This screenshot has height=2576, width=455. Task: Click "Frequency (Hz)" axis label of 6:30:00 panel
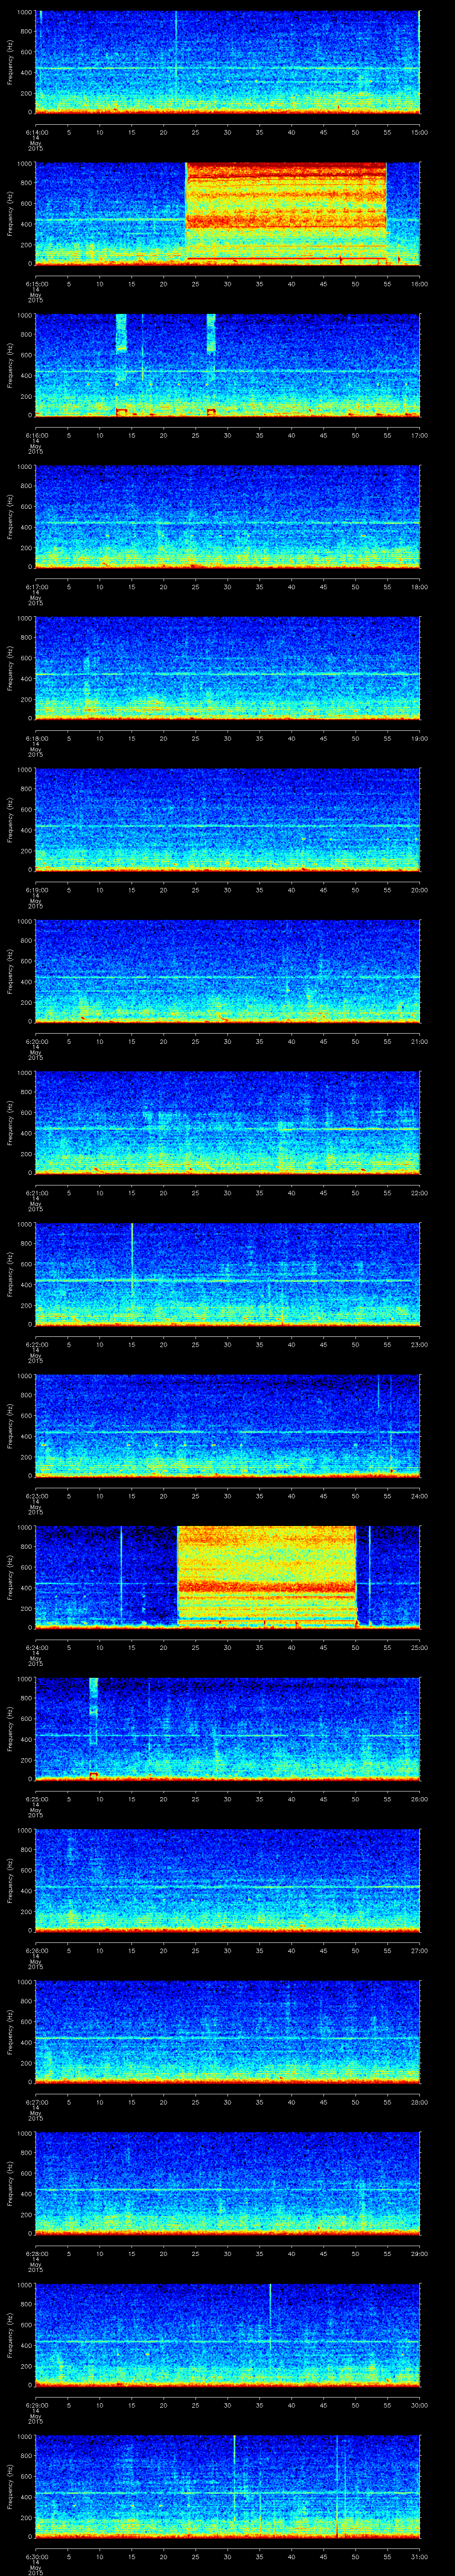point(10,2487)
